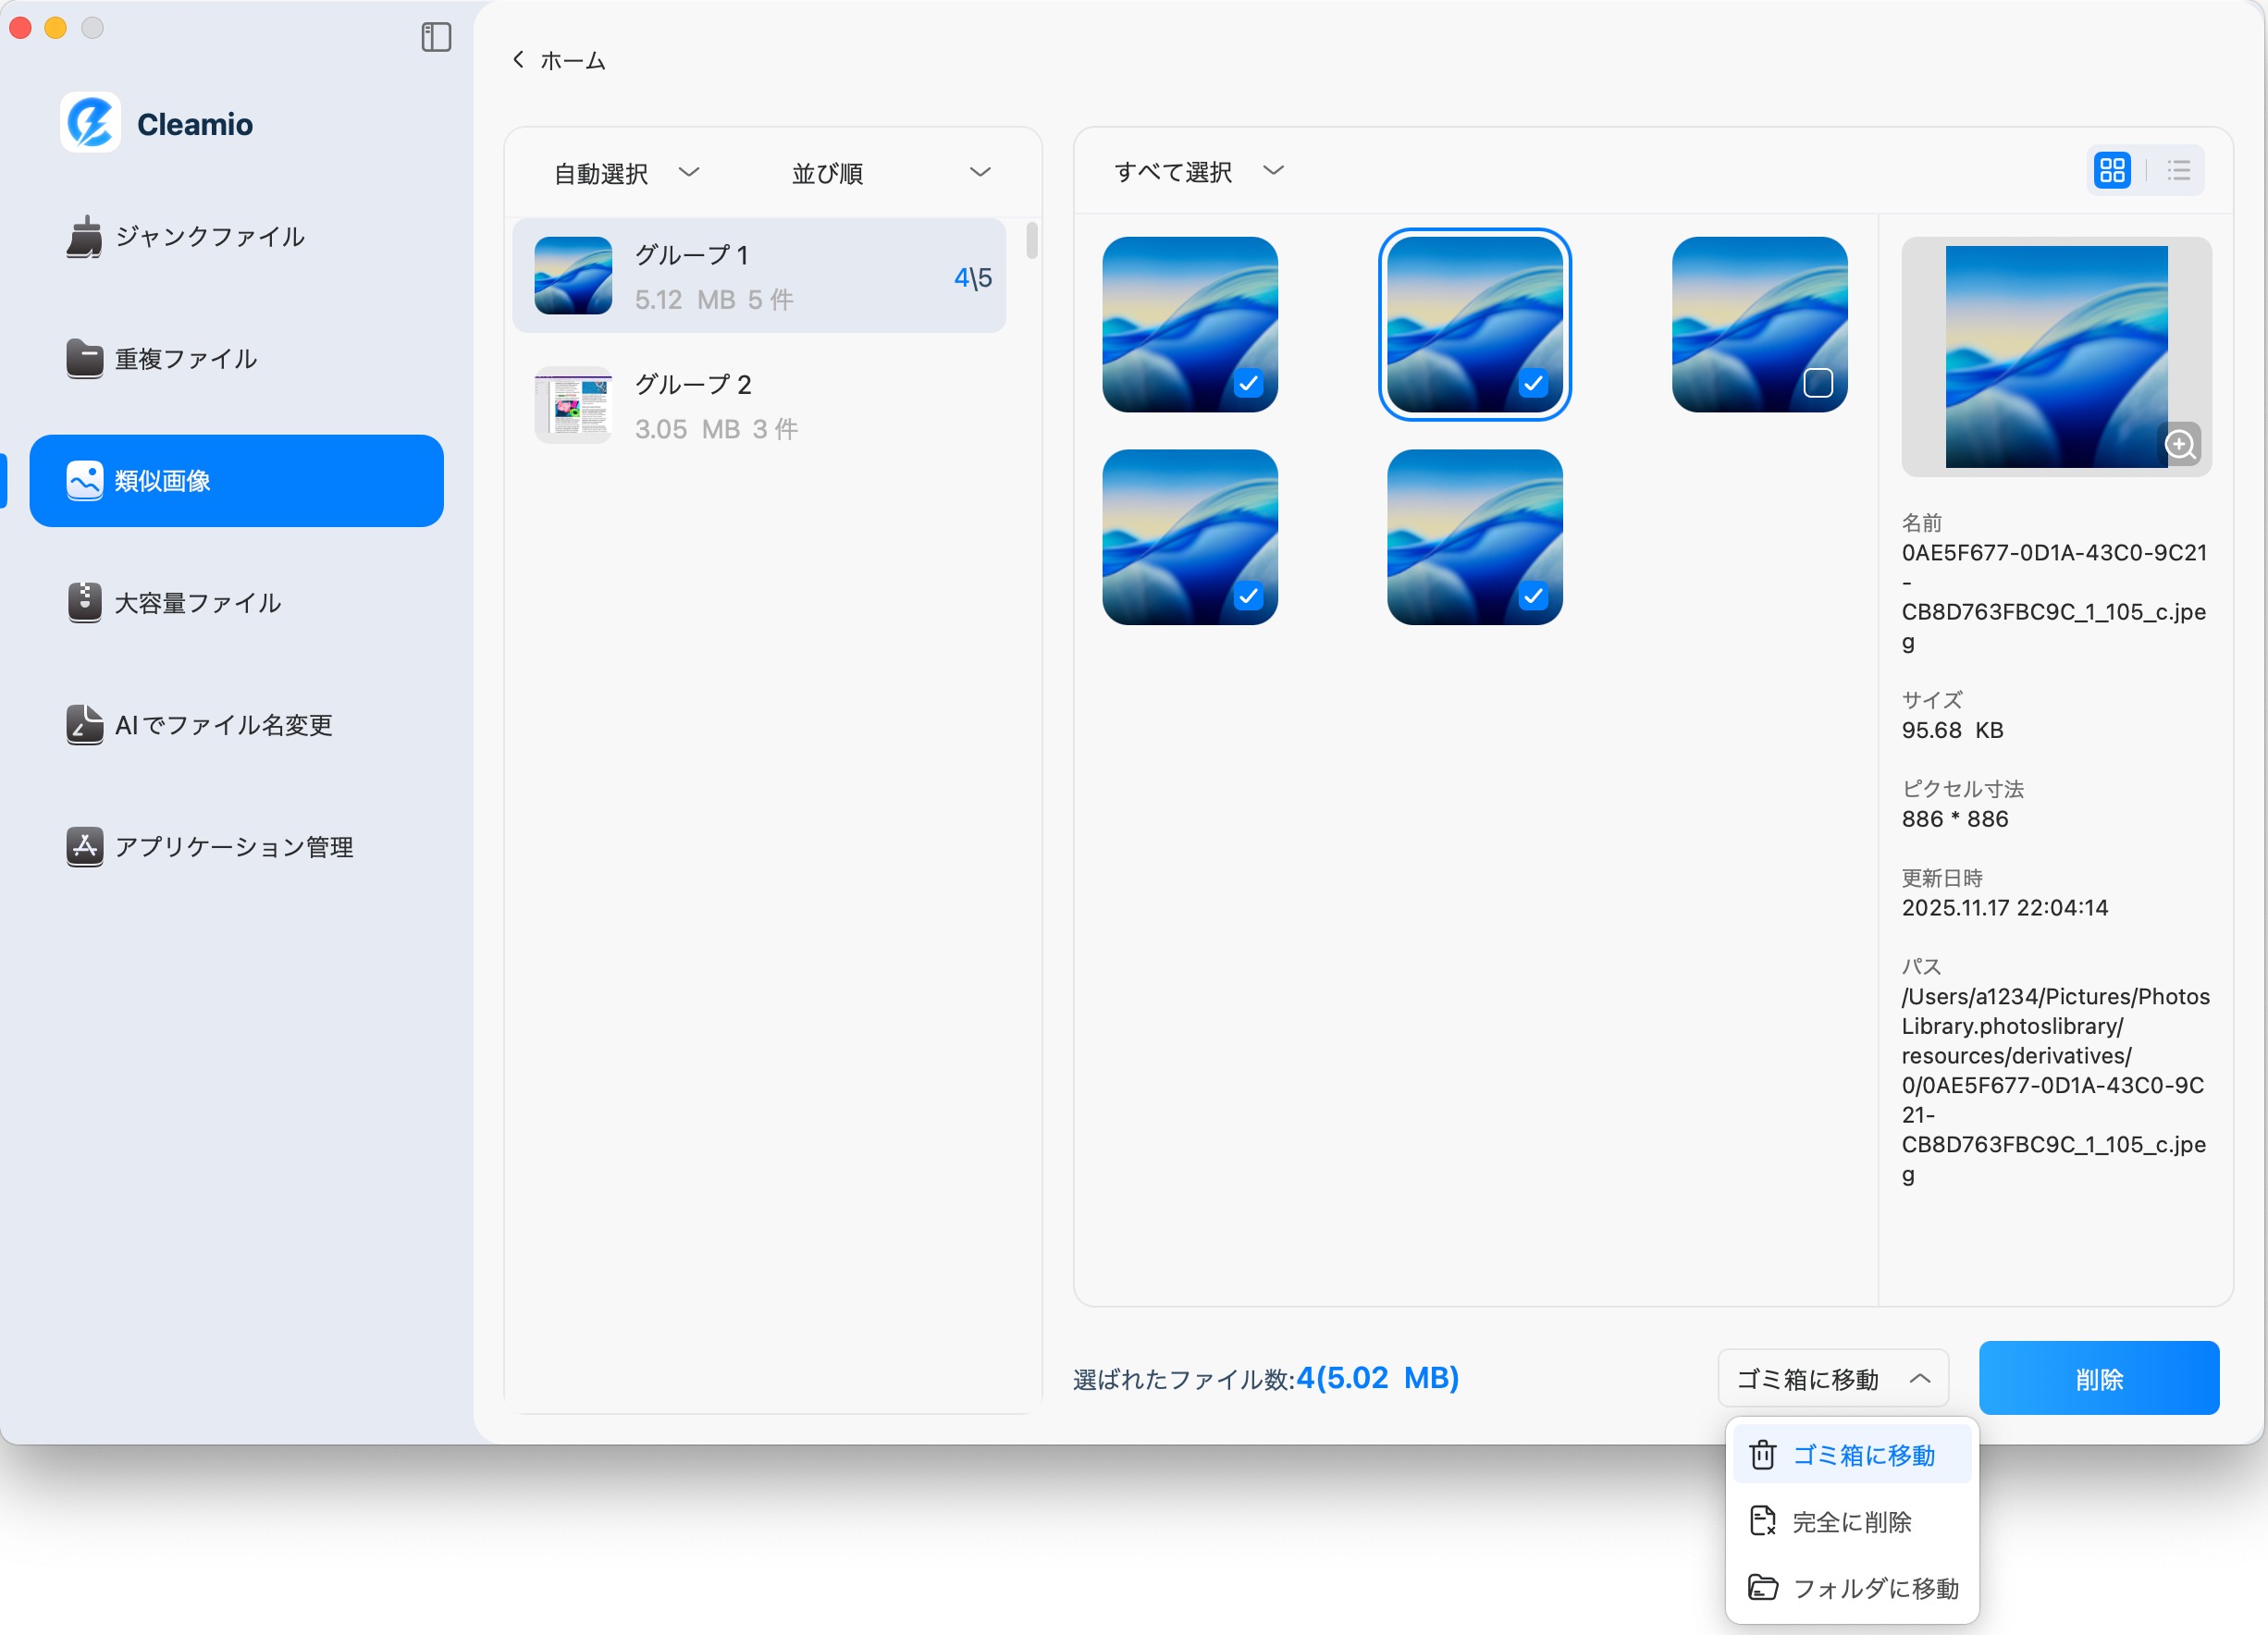Select フォルダに移動 menu option
The height and width of the screenshot is (1635, 2268).
click(1851, 1588)
